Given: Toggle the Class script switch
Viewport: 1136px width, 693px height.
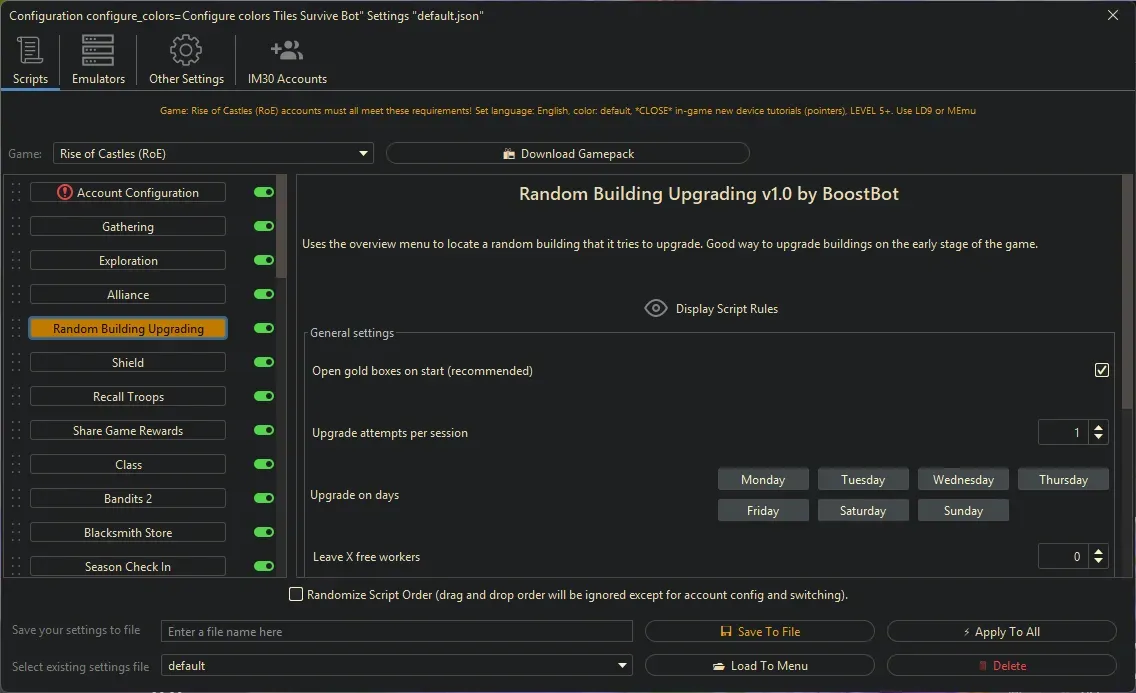Looking at the screenshot, I should click(x=264, y=464).
